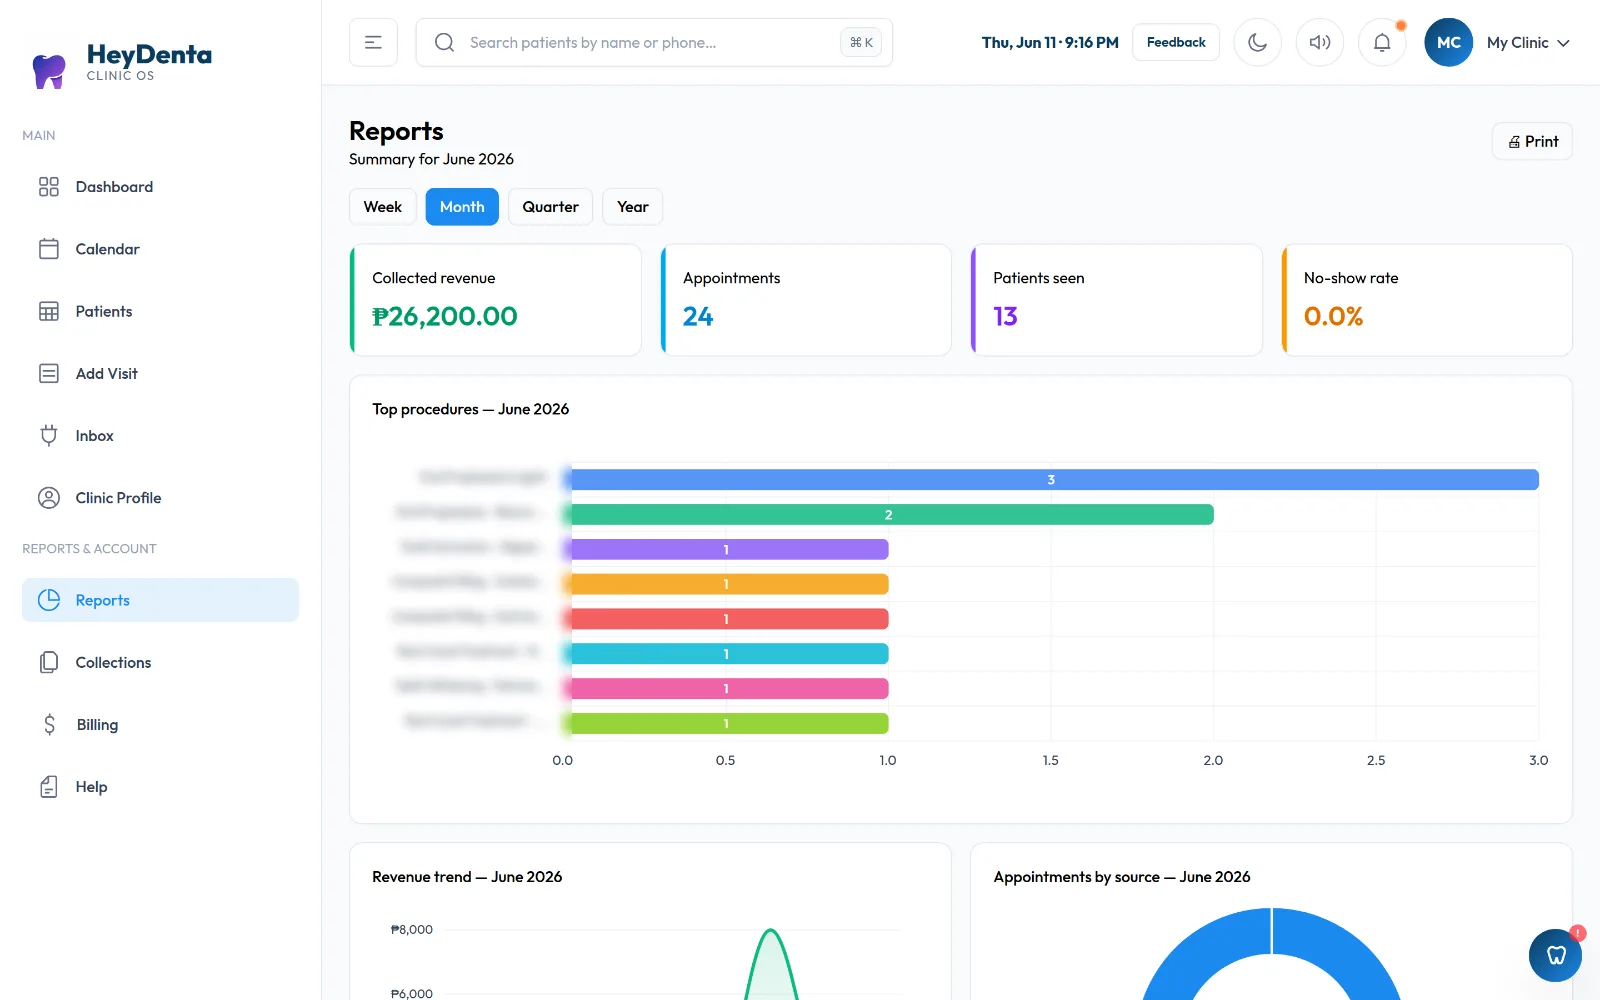Click the 0.0% no-show value
The image size is (1600, 1000).
[x=1333, y=316]
